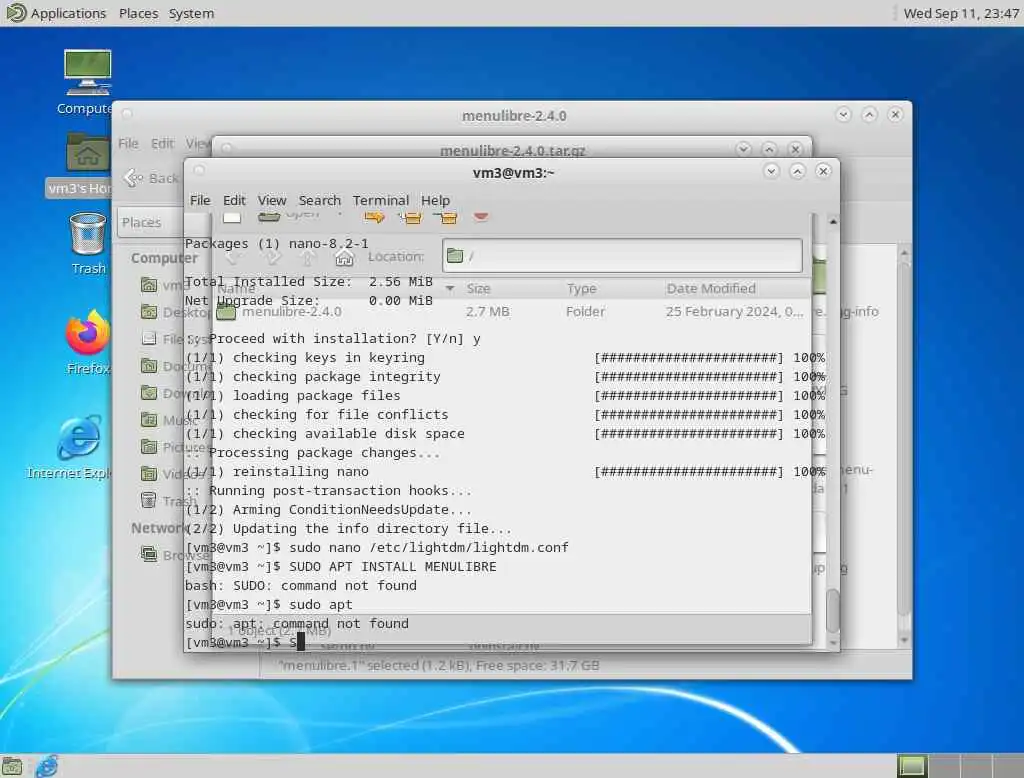Click the file manager scrollbar up arrow
Viewport: 1024px width, 778px height.
pos(904,253)
